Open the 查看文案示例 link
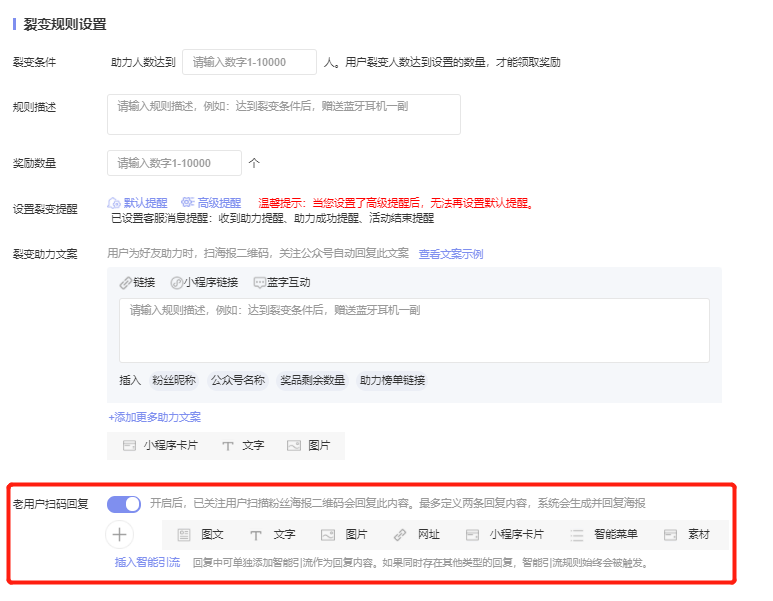773x601 pixels. tap(451, 254)
